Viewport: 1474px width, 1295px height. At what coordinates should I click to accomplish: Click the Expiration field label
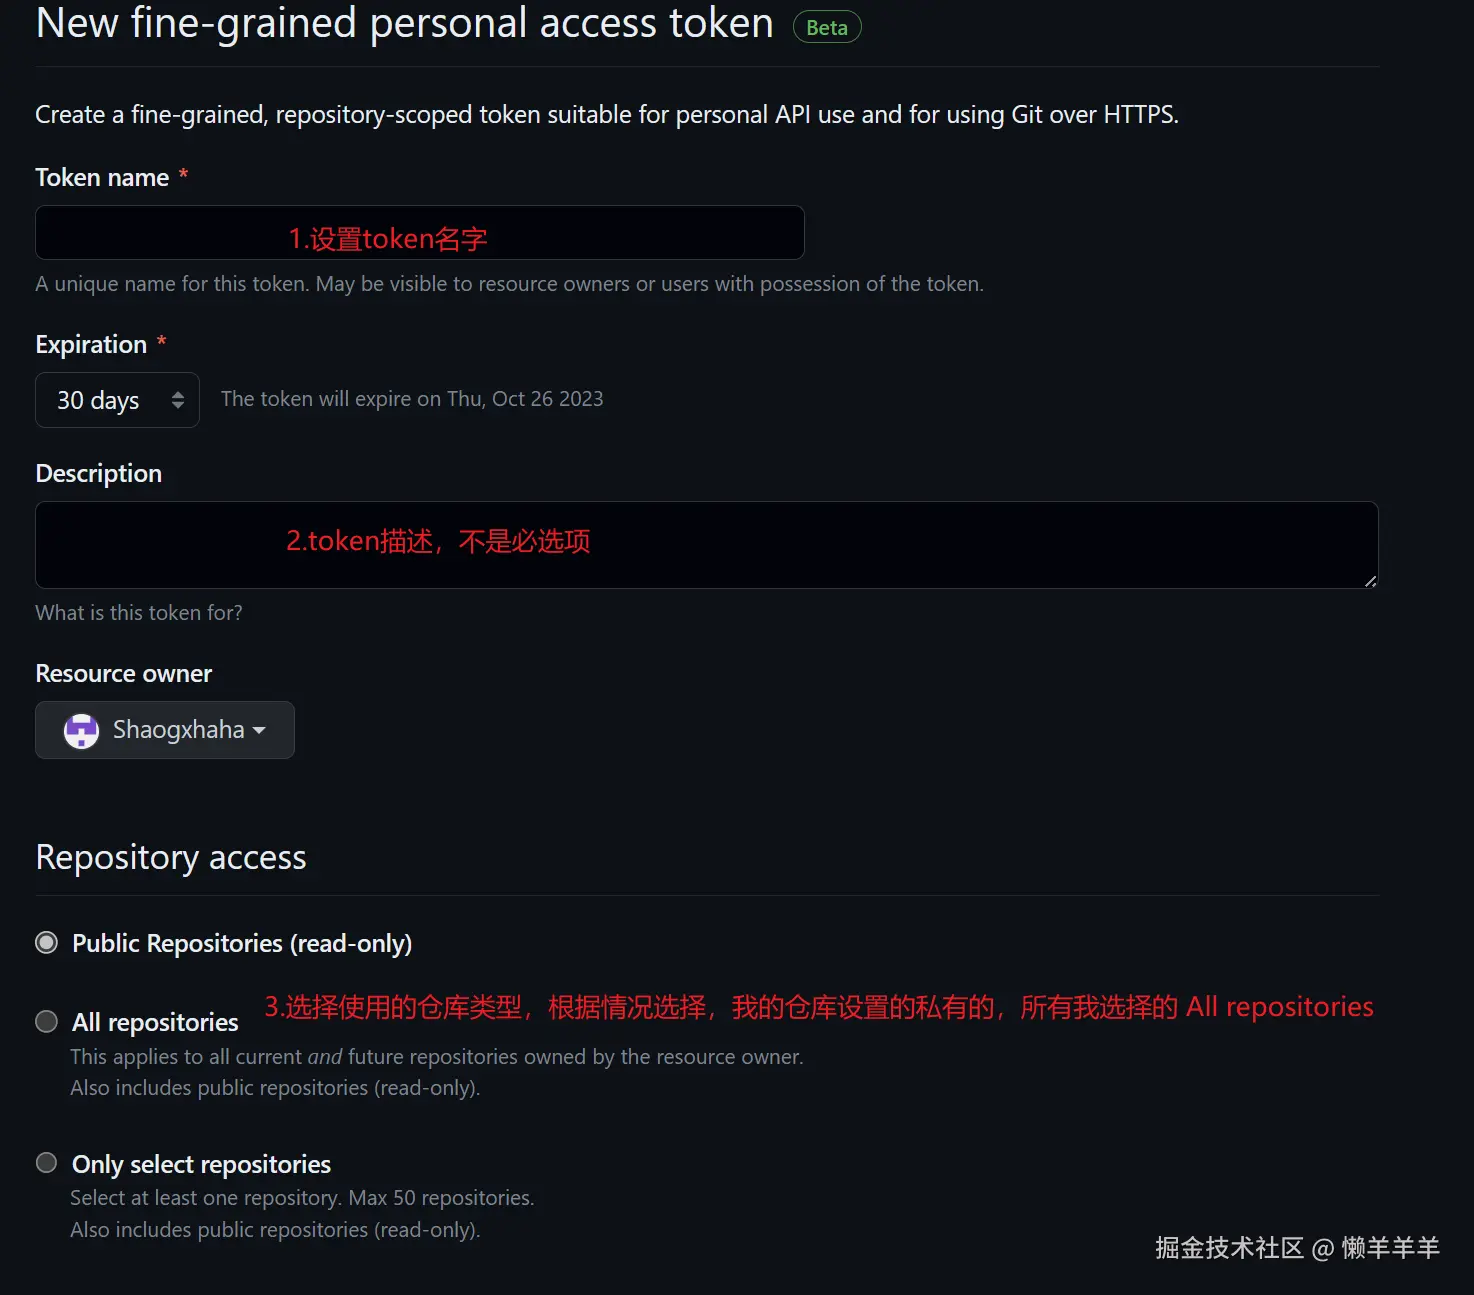pos(91,345)
